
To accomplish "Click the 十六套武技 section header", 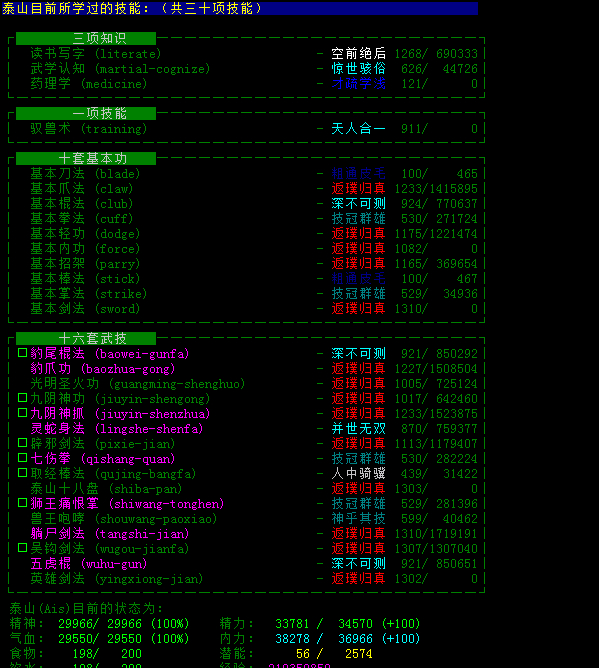I will (x=86, y=339).
